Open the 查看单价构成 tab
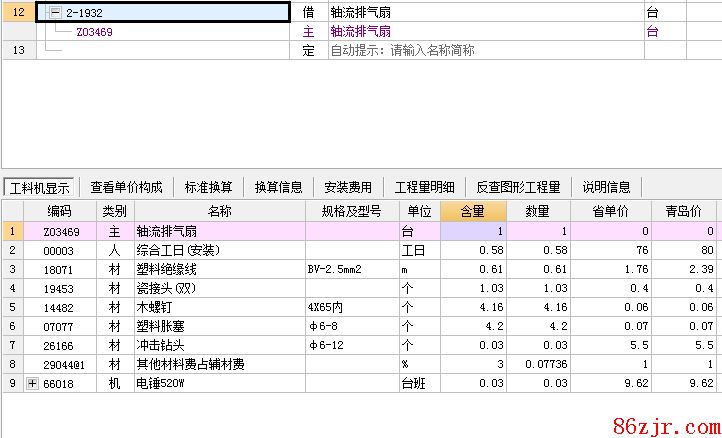This screenshot has width=722, height=438. (x=126, y=187)
